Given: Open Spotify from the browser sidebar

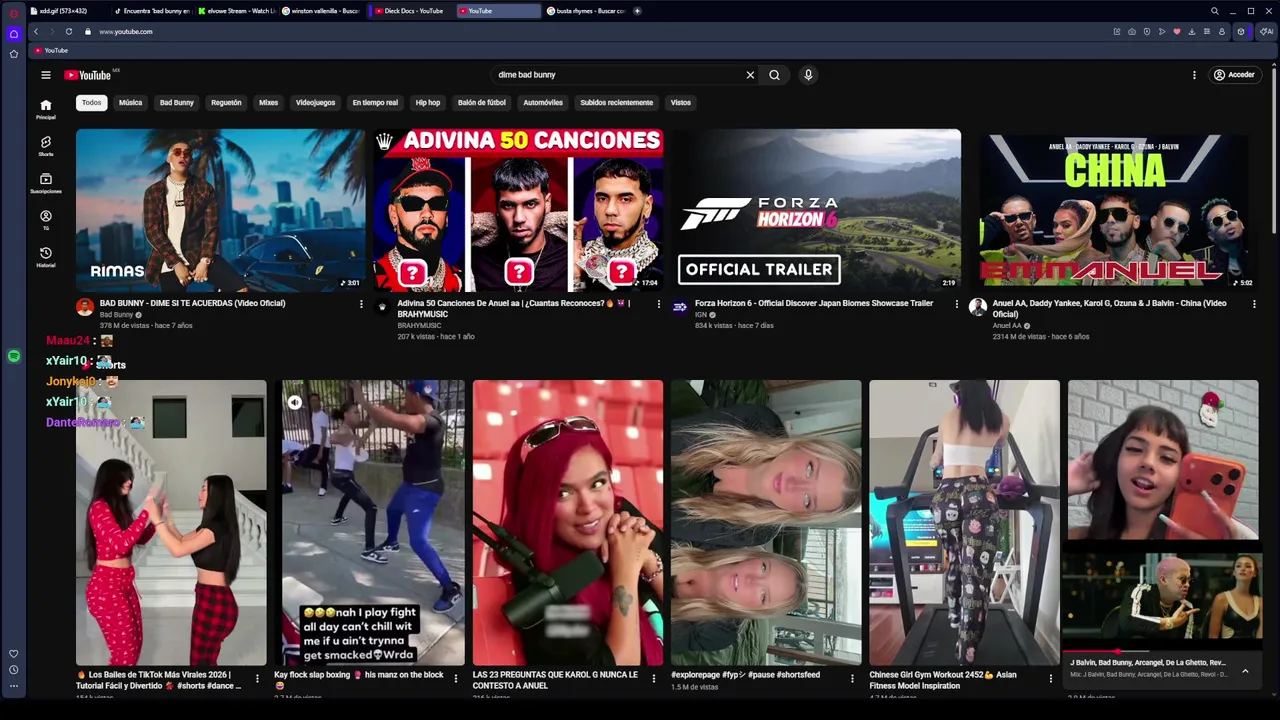Looking at the screenshot, I should point(13,356).
